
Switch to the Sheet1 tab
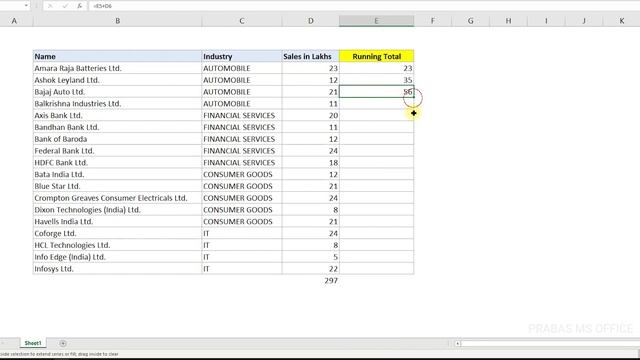point(33,343)
